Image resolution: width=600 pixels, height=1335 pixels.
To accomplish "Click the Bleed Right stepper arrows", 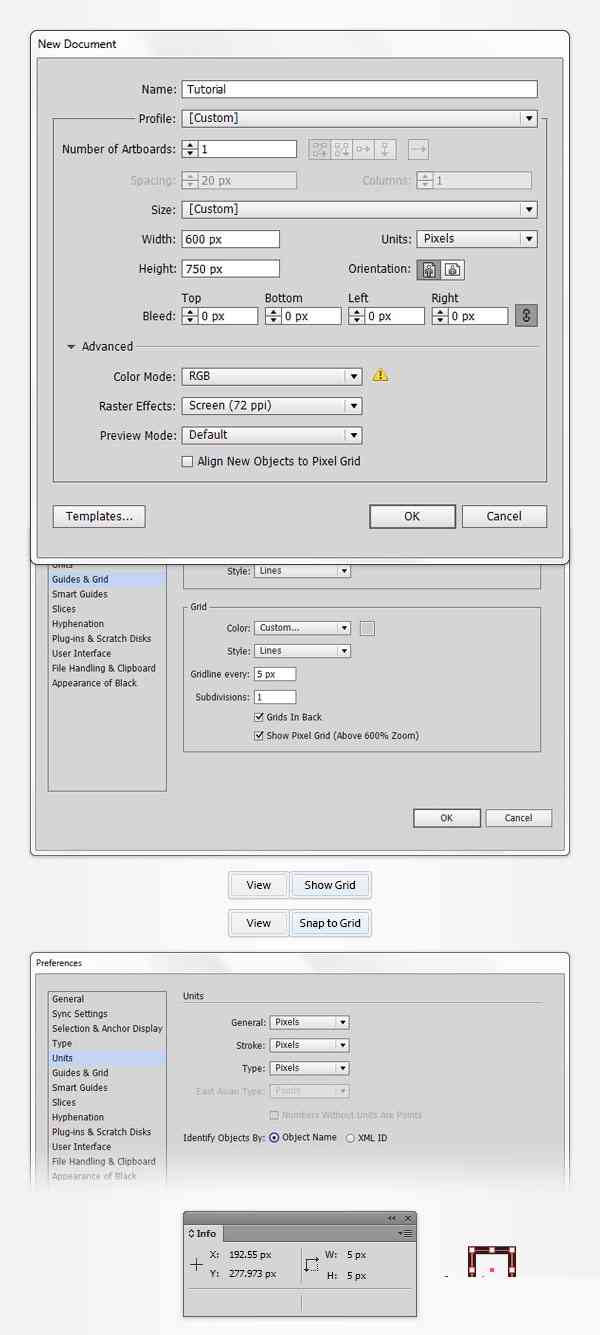I will [x=439, y=316].
